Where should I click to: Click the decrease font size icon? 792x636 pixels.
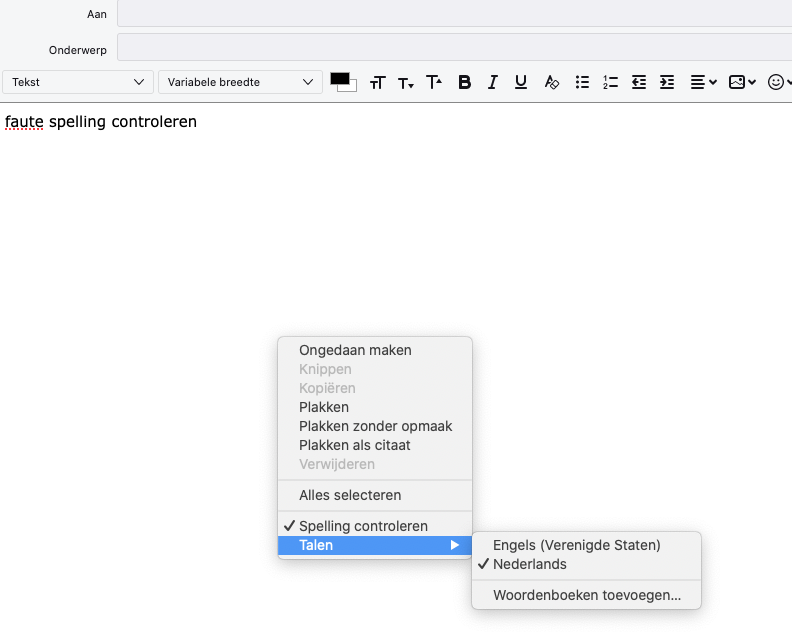pos(405,83)
